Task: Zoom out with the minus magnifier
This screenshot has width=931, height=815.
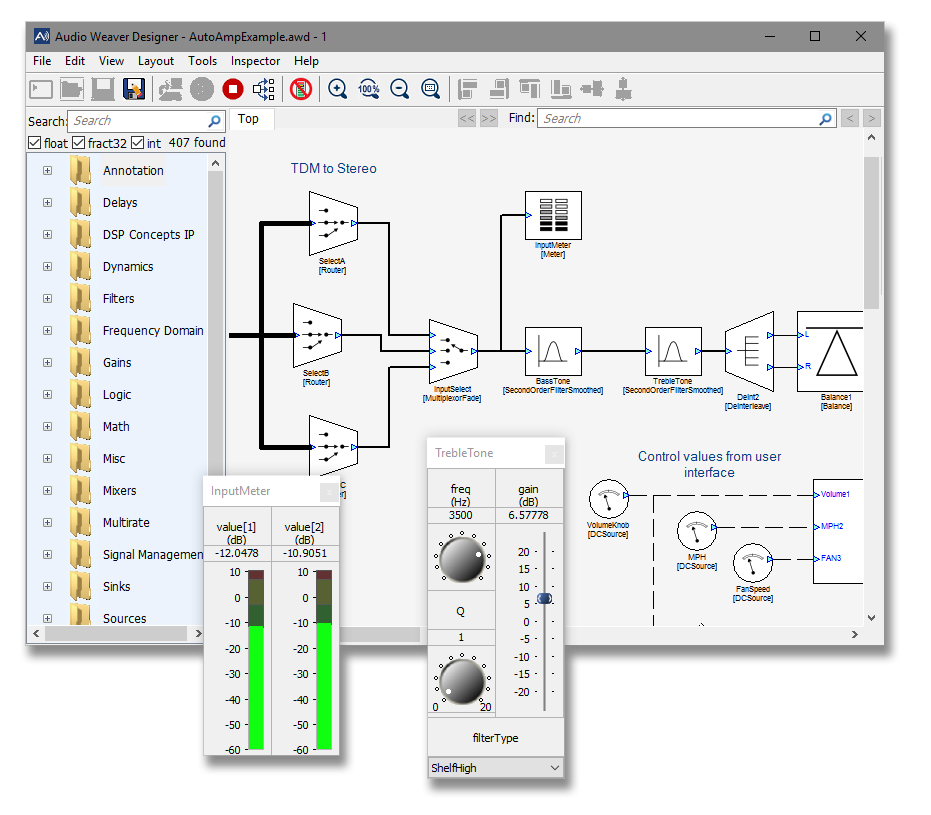Action: [400, 90]
